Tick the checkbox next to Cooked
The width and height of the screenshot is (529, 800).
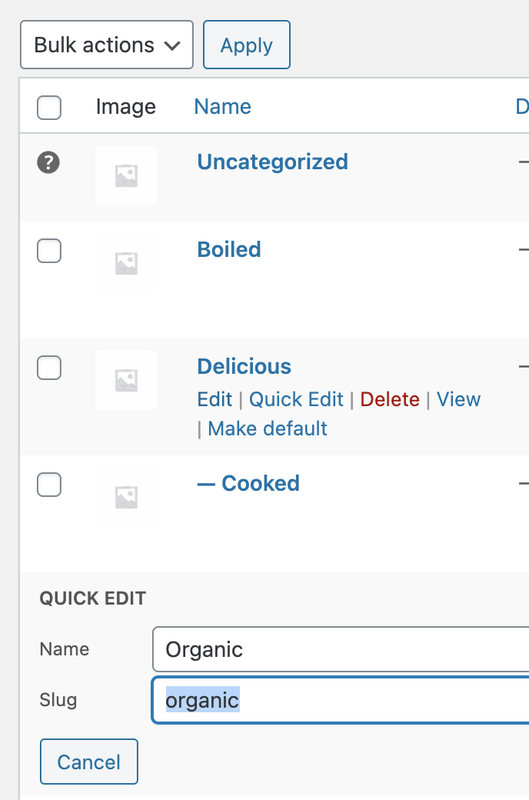point(49,485)
